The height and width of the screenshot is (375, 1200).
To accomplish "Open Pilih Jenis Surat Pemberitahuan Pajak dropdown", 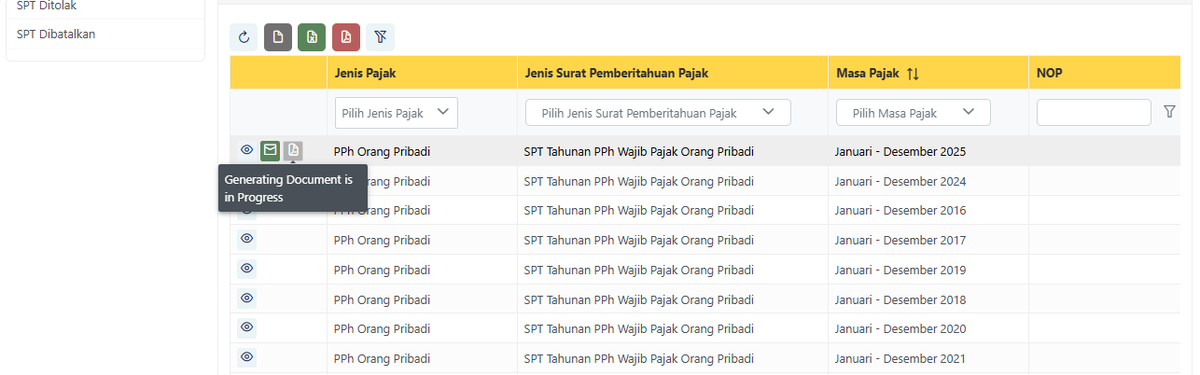I will pyautogui.click(x=658, y=113).
